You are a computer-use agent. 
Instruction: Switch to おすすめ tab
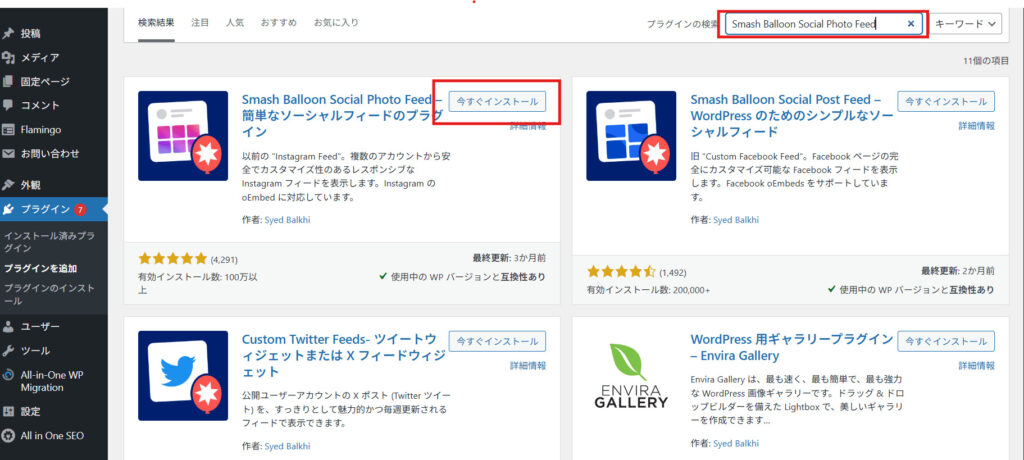(x=279, y=23)
